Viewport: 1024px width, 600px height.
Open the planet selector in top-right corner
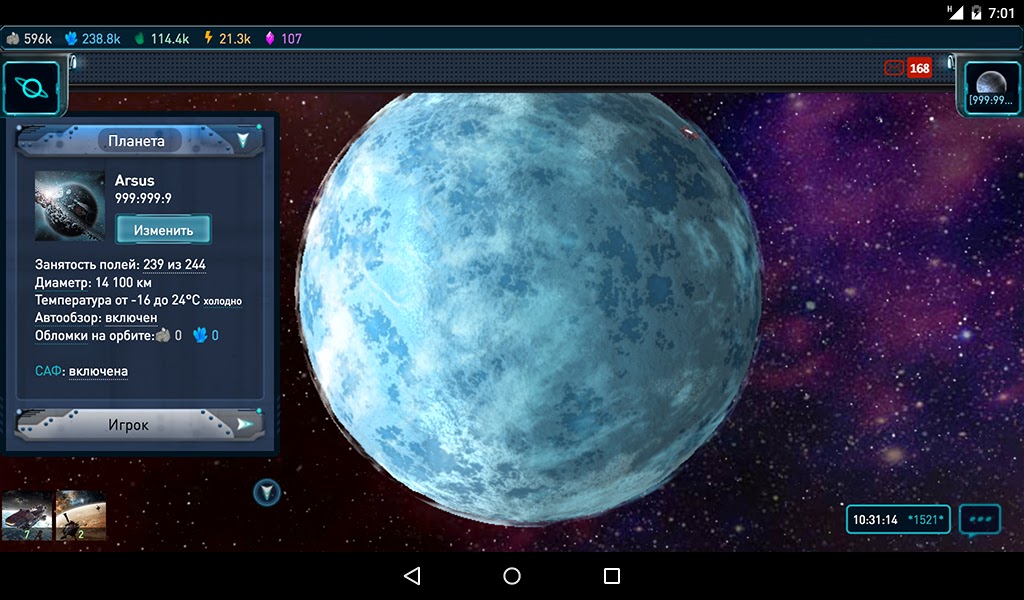(990, 88)
